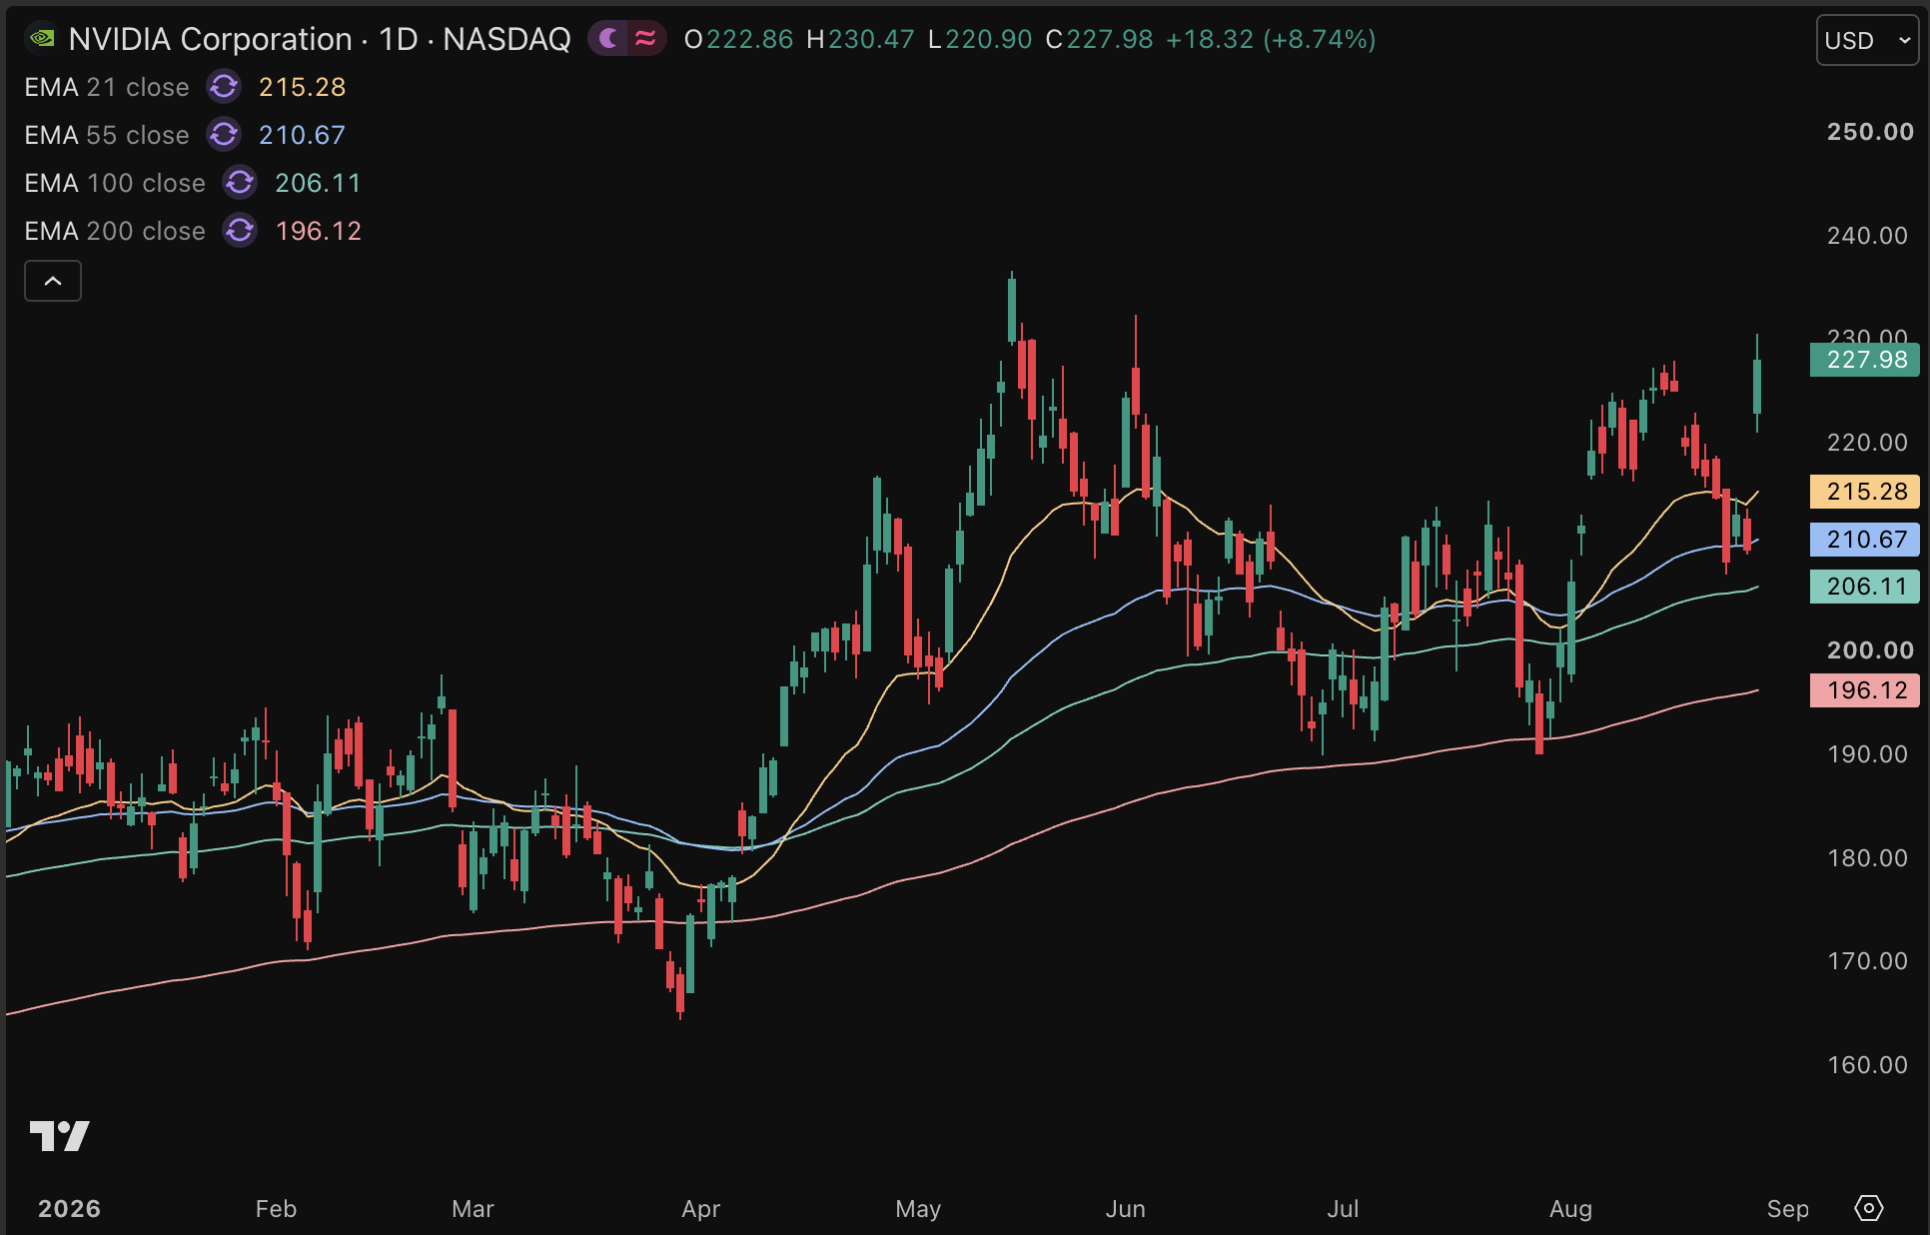Click the TradingView logo in the chart corner
The image size is (1930, 1235).
[x=60, y=1136]
